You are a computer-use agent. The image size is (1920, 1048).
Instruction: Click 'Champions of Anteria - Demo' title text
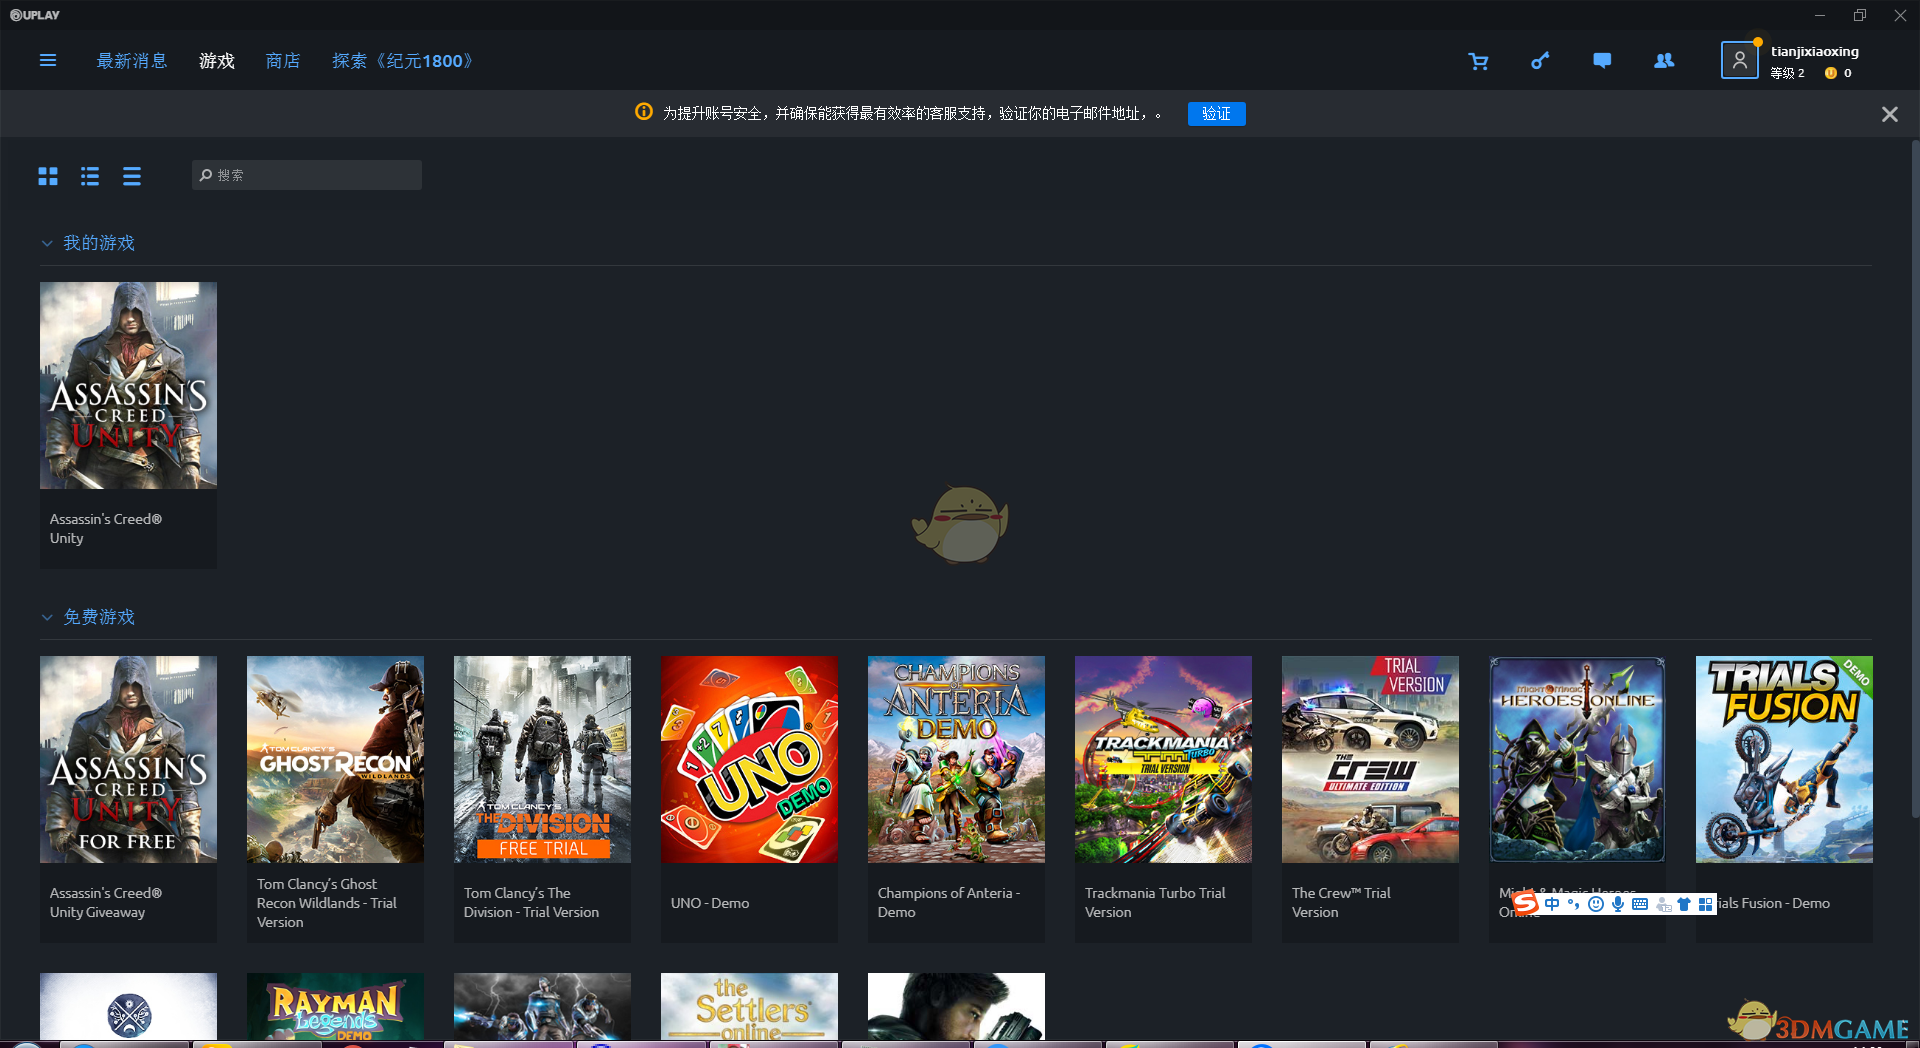click(x=949, y=903)
